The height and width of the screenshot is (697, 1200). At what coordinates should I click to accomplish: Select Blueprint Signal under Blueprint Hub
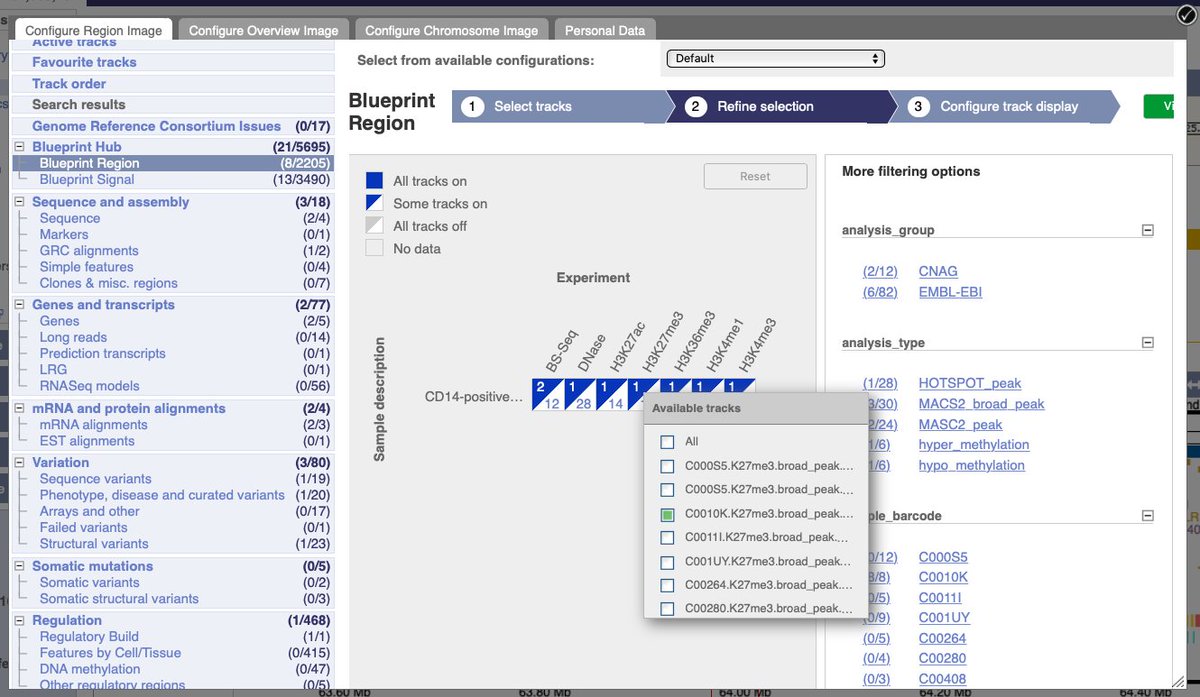(87, 180)
